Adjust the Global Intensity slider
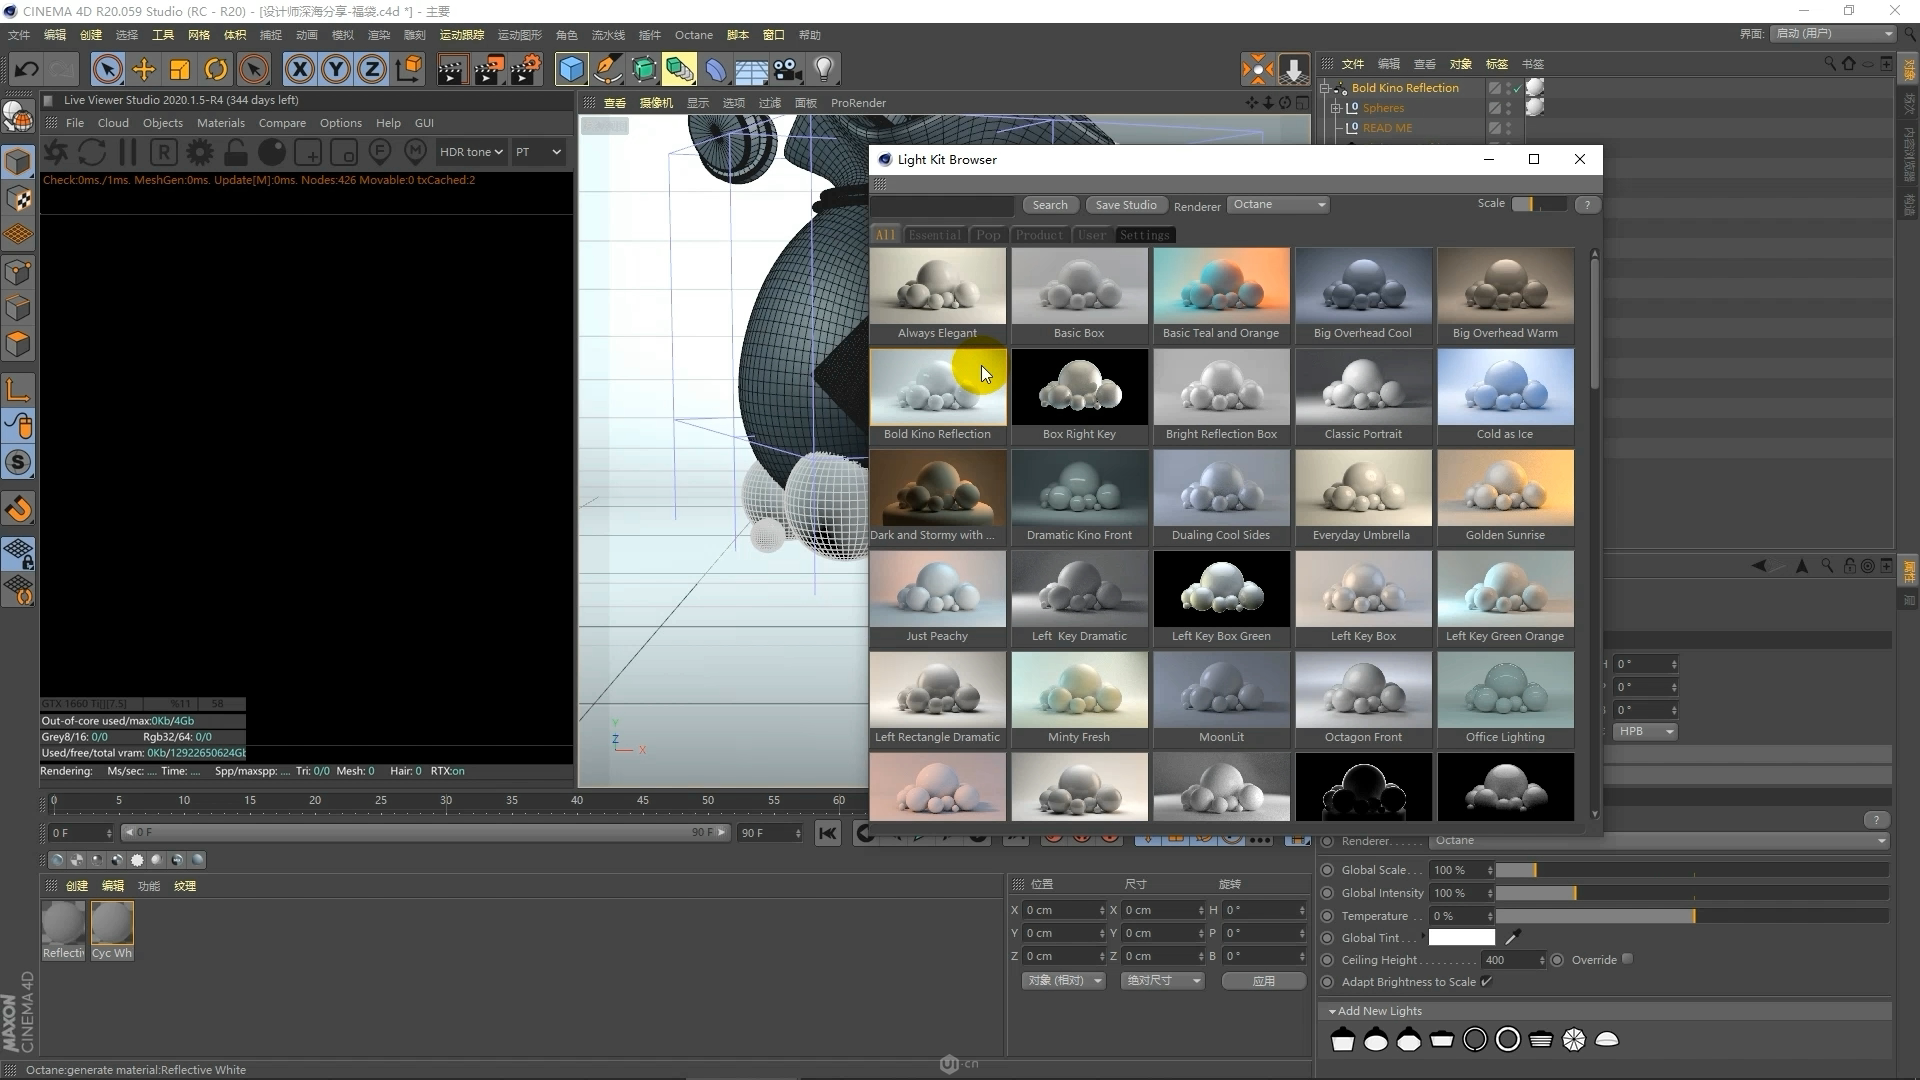Viewport: 1920px width, 1080px height. click(x=1692, y=893)
